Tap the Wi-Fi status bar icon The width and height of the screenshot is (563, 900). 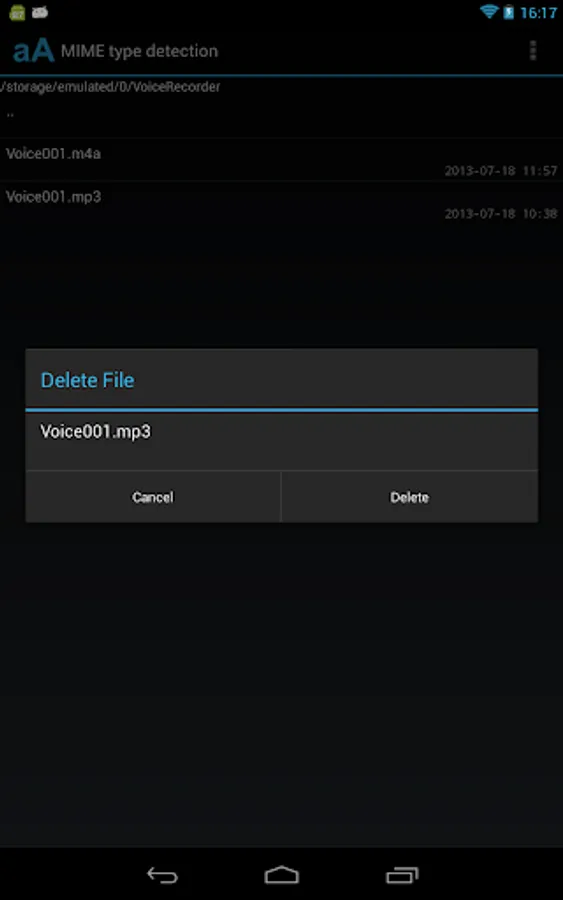pos(489,11)
